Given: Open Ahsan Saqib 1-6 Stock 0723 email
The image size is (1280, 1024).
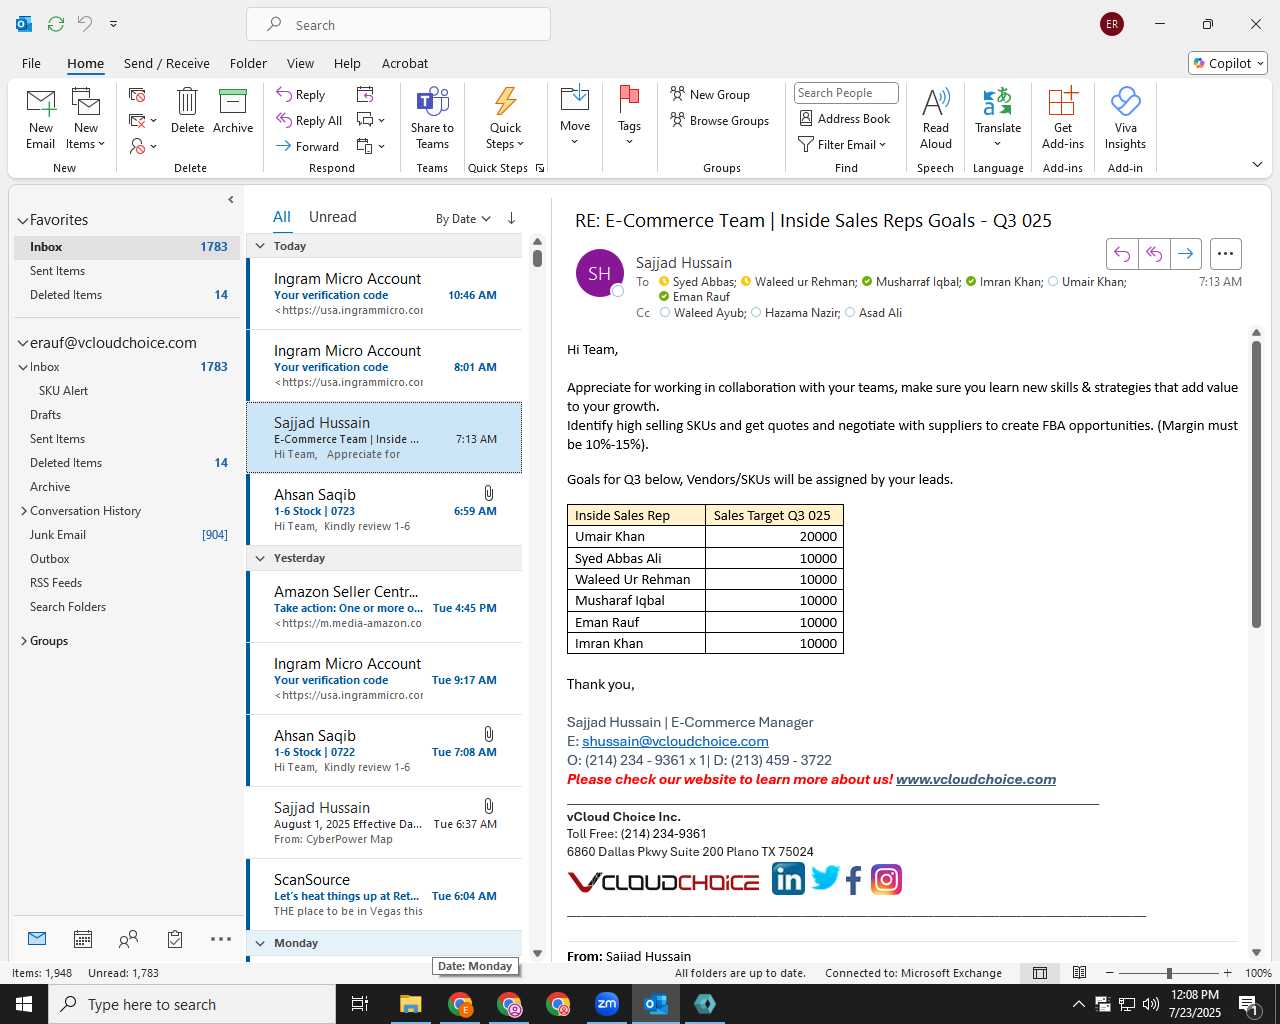Looking at the screenshot, I should coord(384,509).
